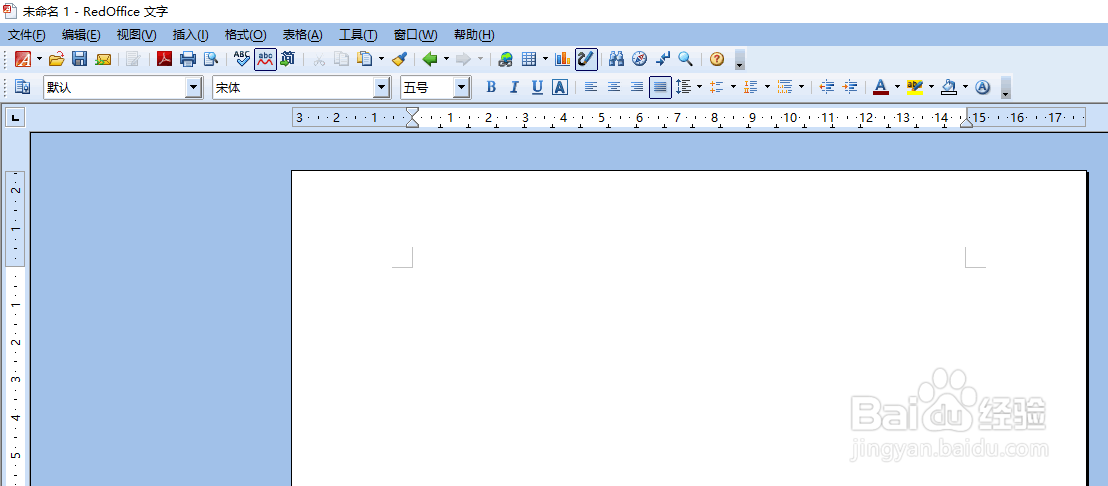This screenshot has width=1108, height=486.
Task: Open Page Preview
Action: (211, 59)
